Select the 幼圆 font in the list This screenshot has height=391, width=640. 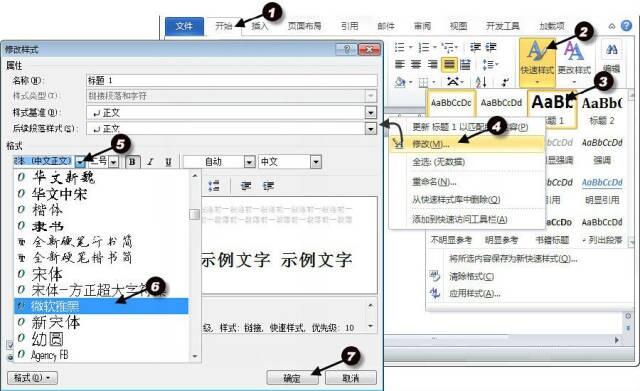[x=101, y=339]
